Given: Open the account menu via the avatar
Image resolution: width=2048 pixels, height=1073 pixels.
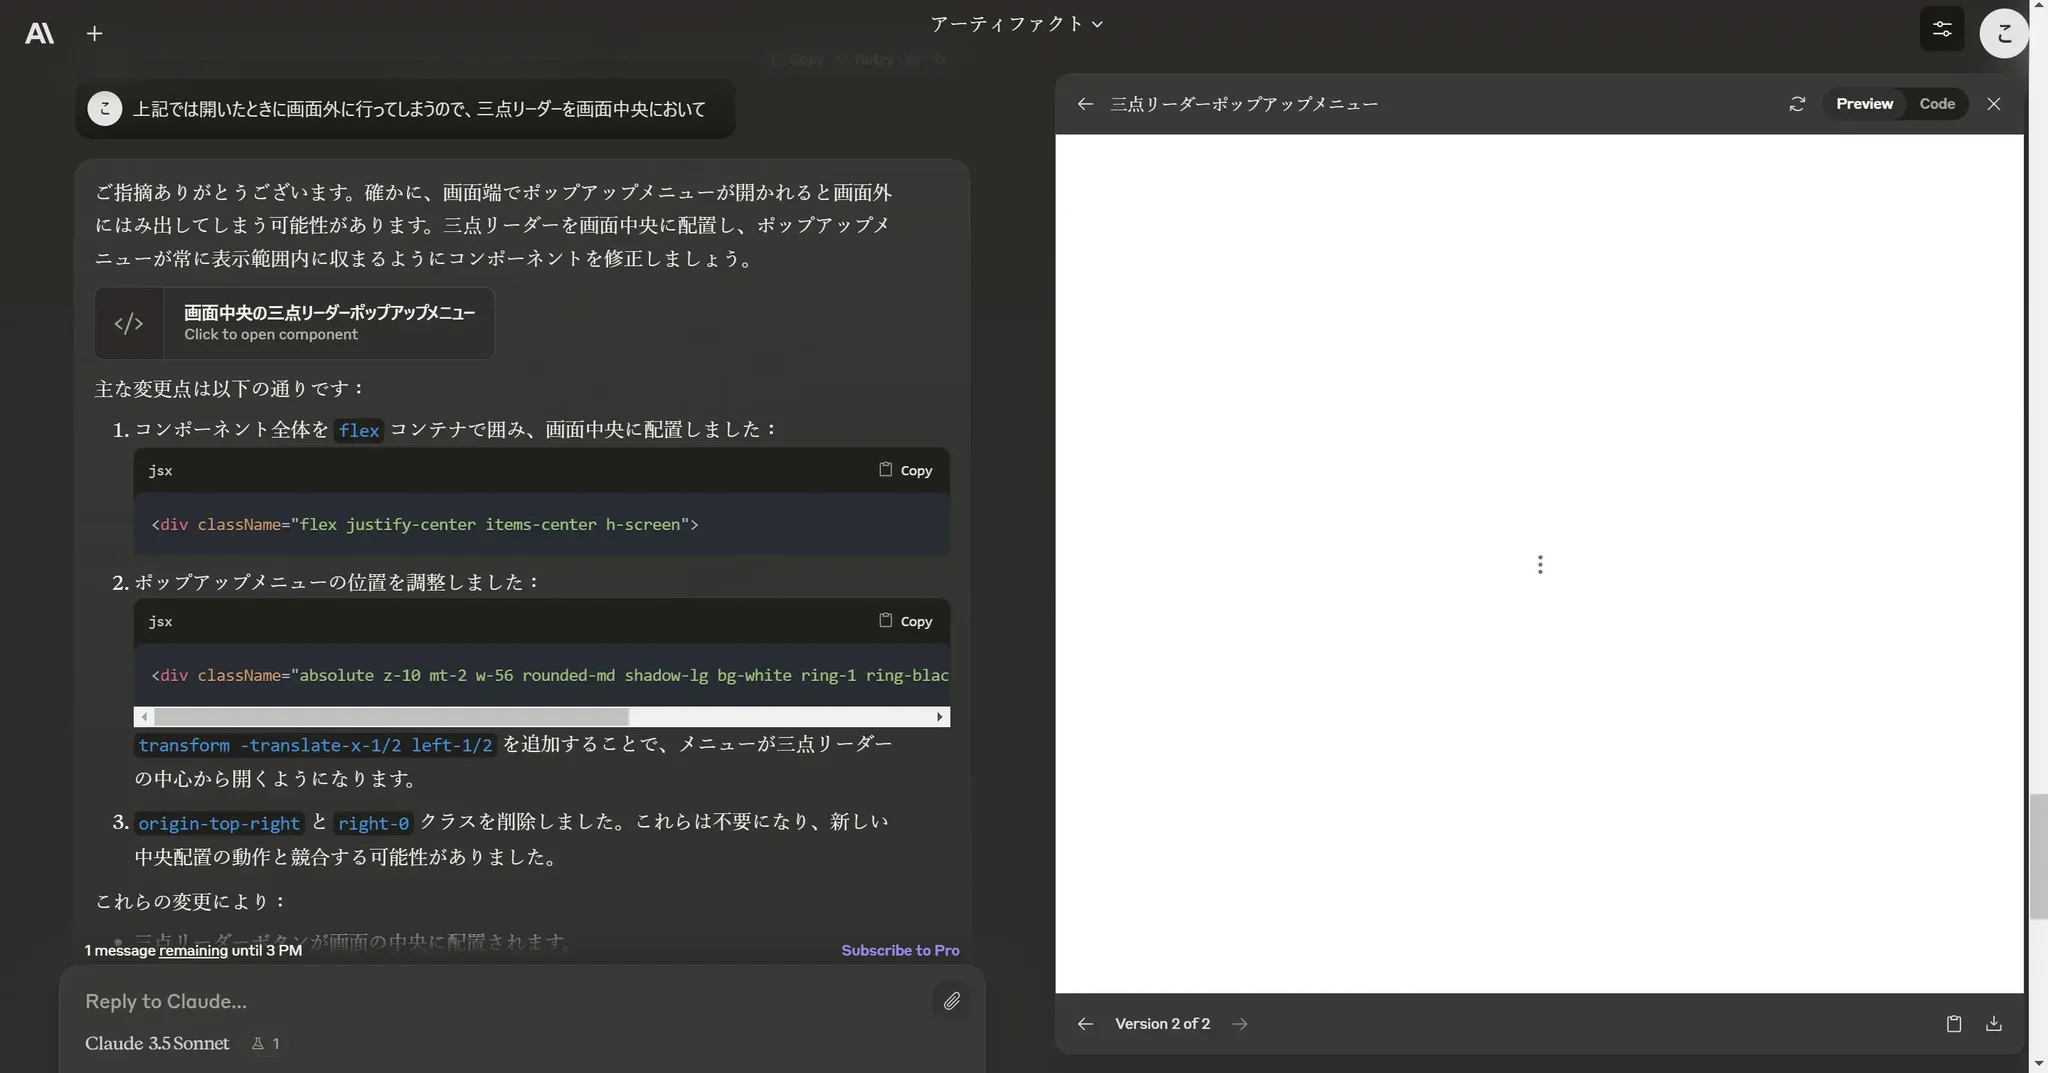Looking at the screenshot, I should coord(2002,33).
